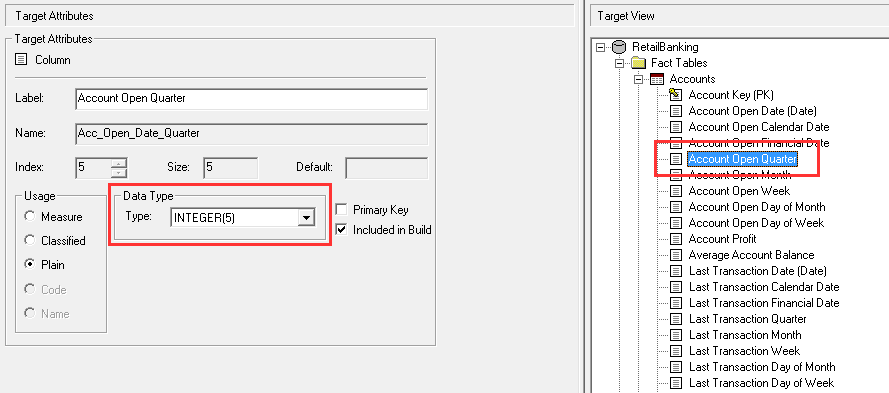Click the Label text field
This screenshot has height=393, width=889.
point(251,99)
